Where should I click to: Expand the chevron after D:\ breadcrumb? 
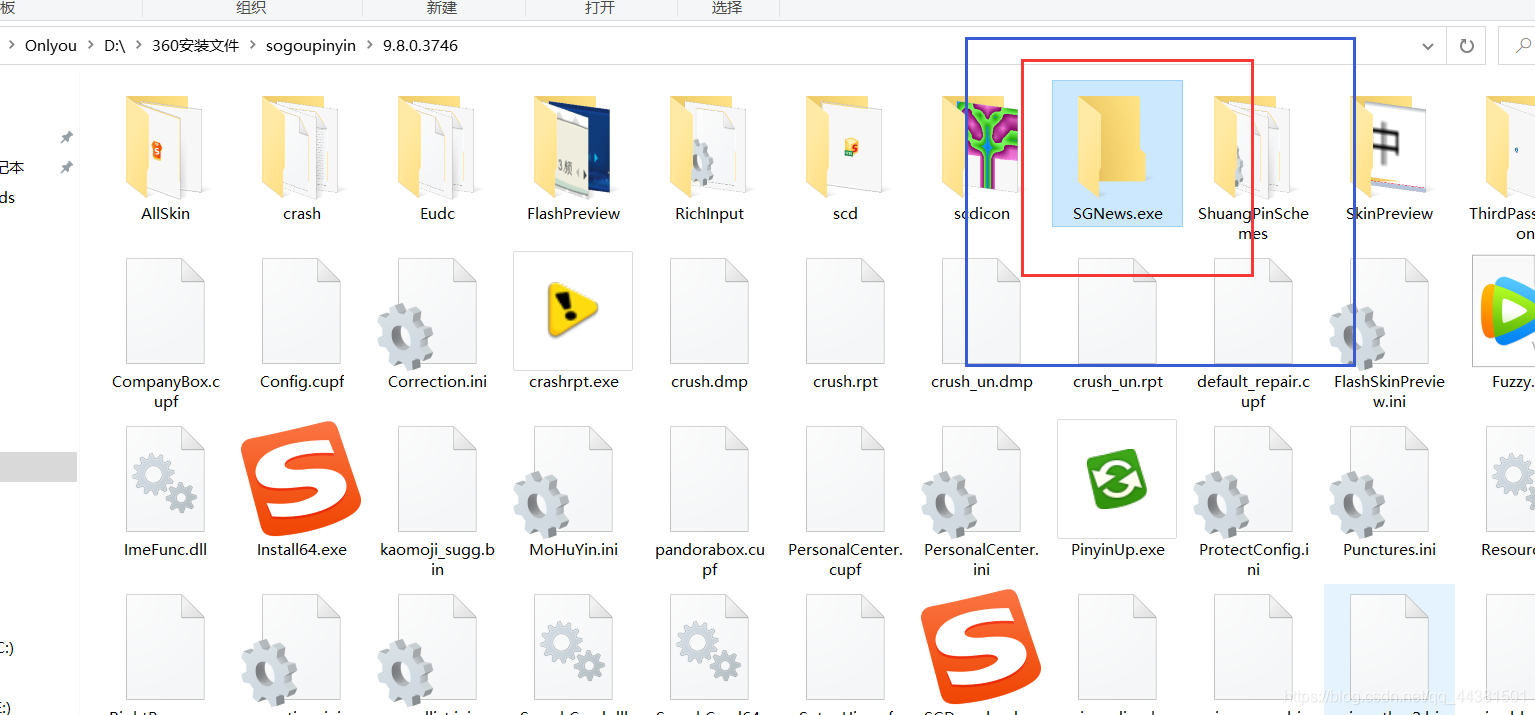pyautogui.click(x=138, y=46)
